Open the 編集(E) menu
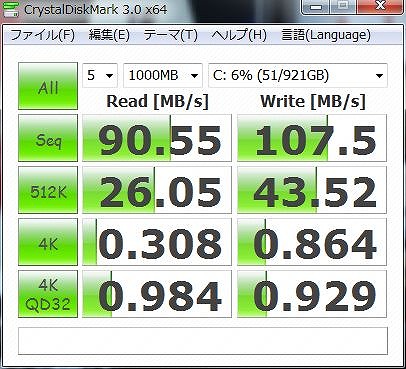 coord(109,35)
